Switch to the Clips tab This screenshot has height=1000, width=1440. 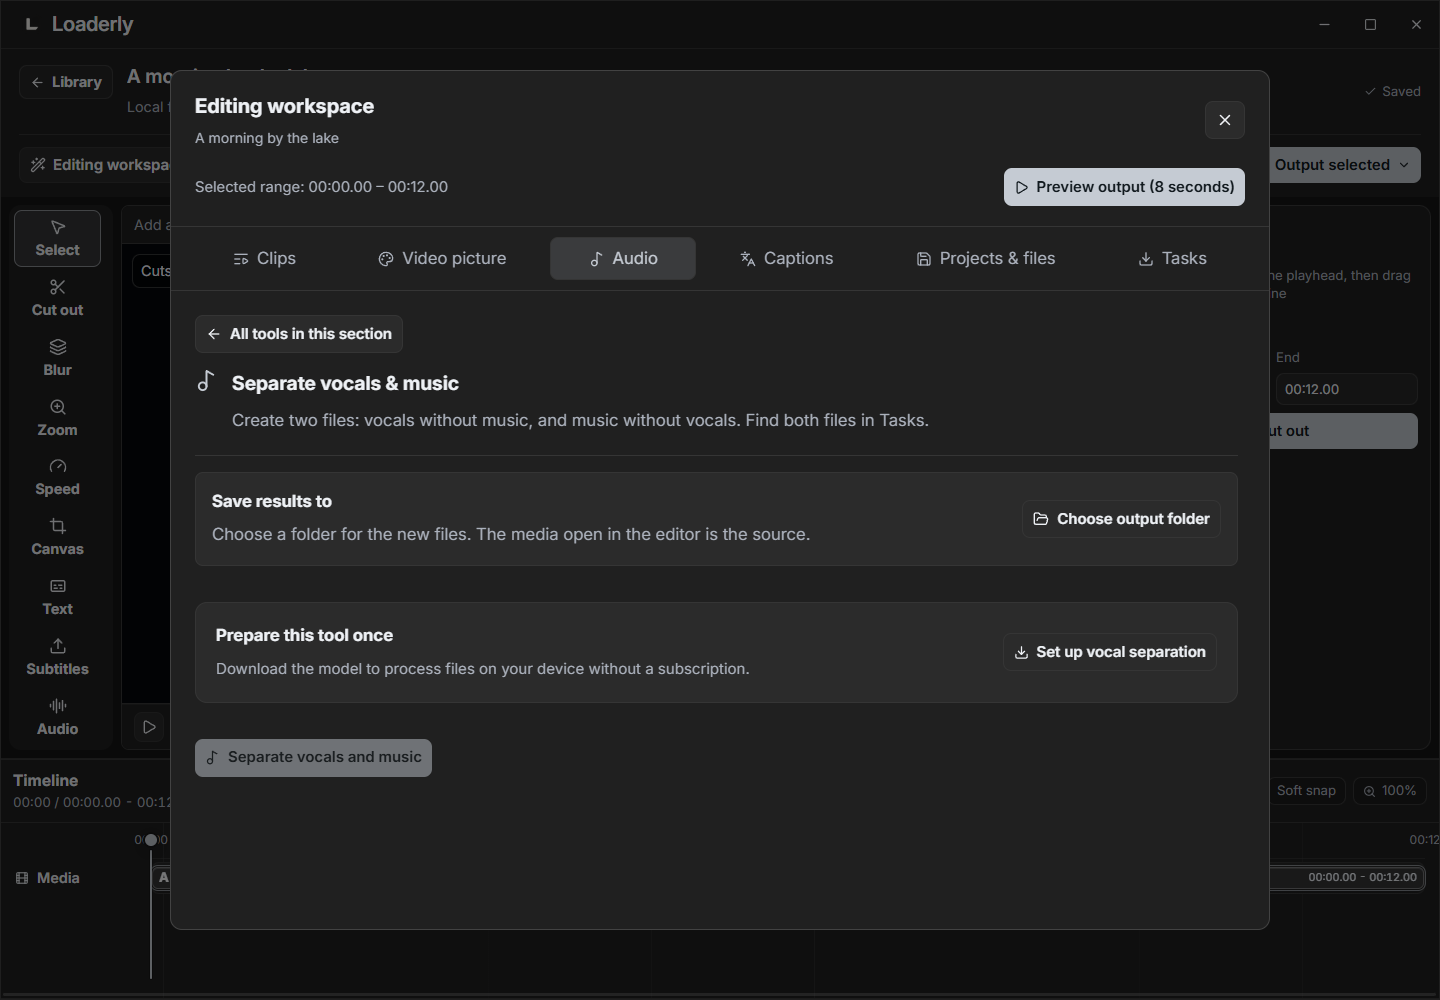(264, 258)
